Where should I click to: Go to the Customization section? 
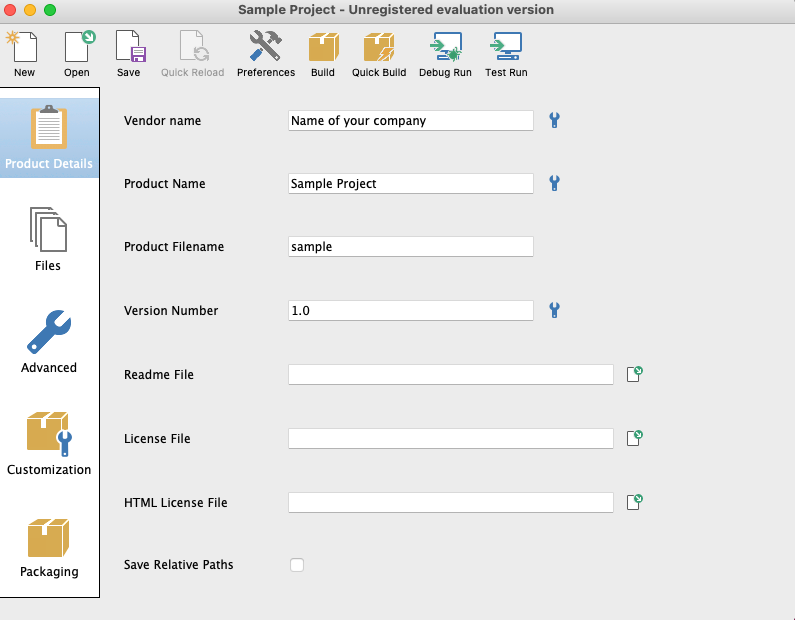click(x=48, y=444)
